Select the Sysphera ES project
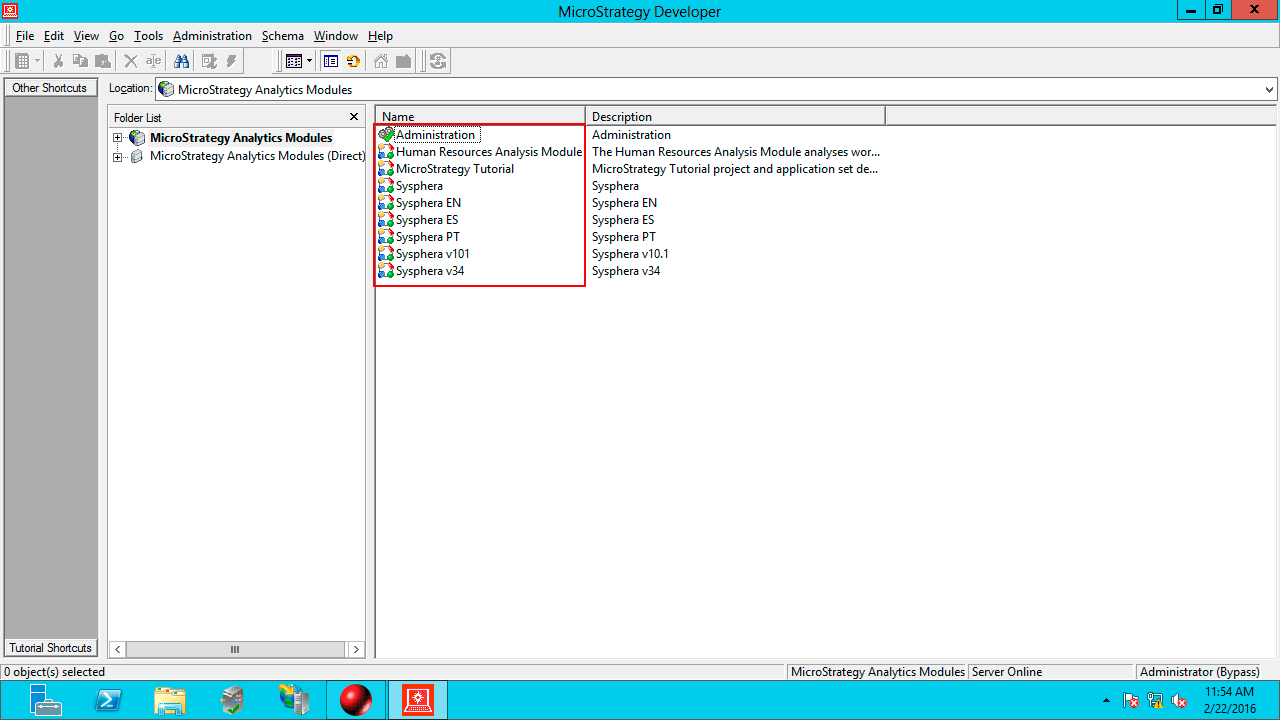This screenshot has width=1280, height=720. coord(419,220)
